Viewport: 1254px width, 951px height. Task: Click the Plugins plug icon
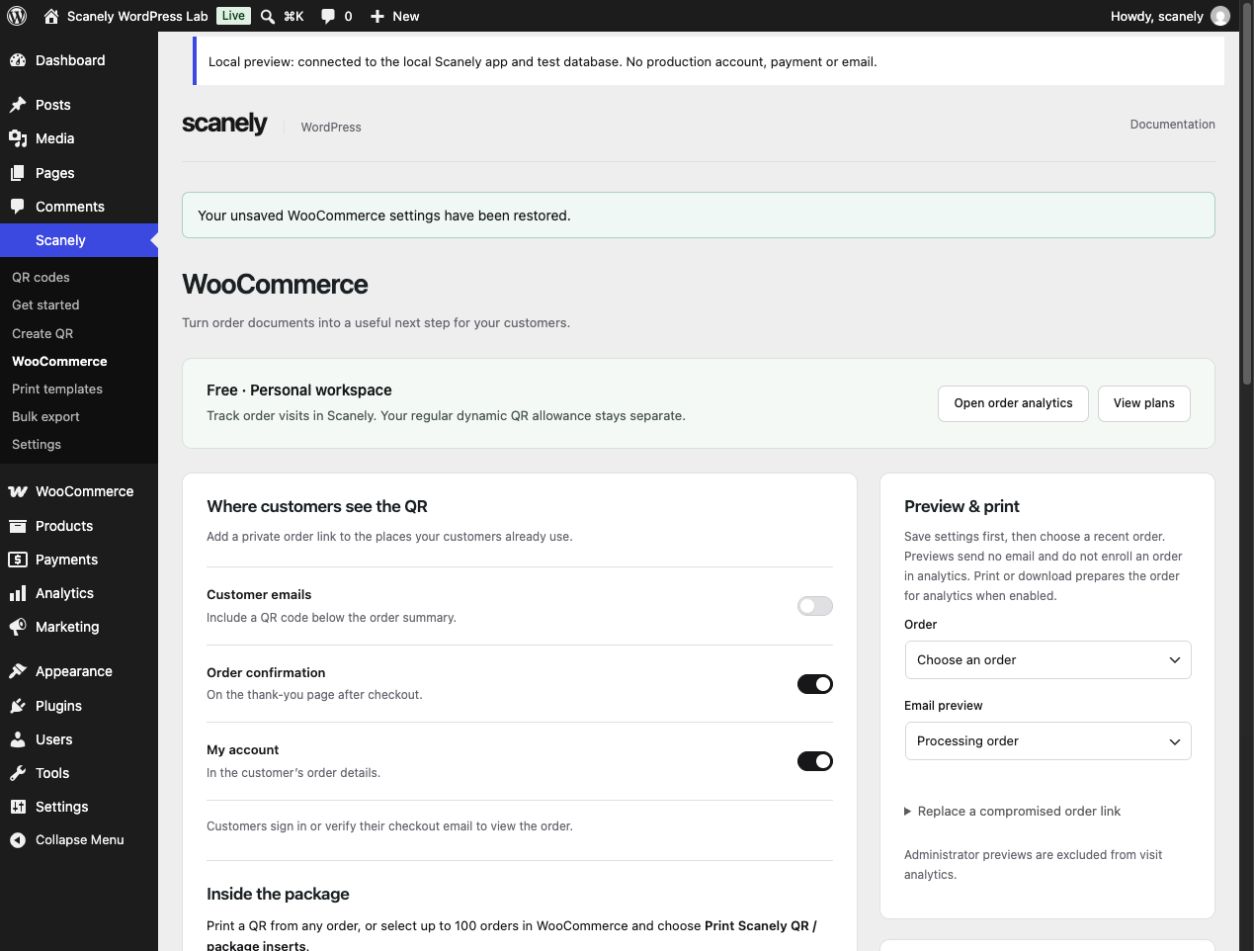(x=17, y=706)
